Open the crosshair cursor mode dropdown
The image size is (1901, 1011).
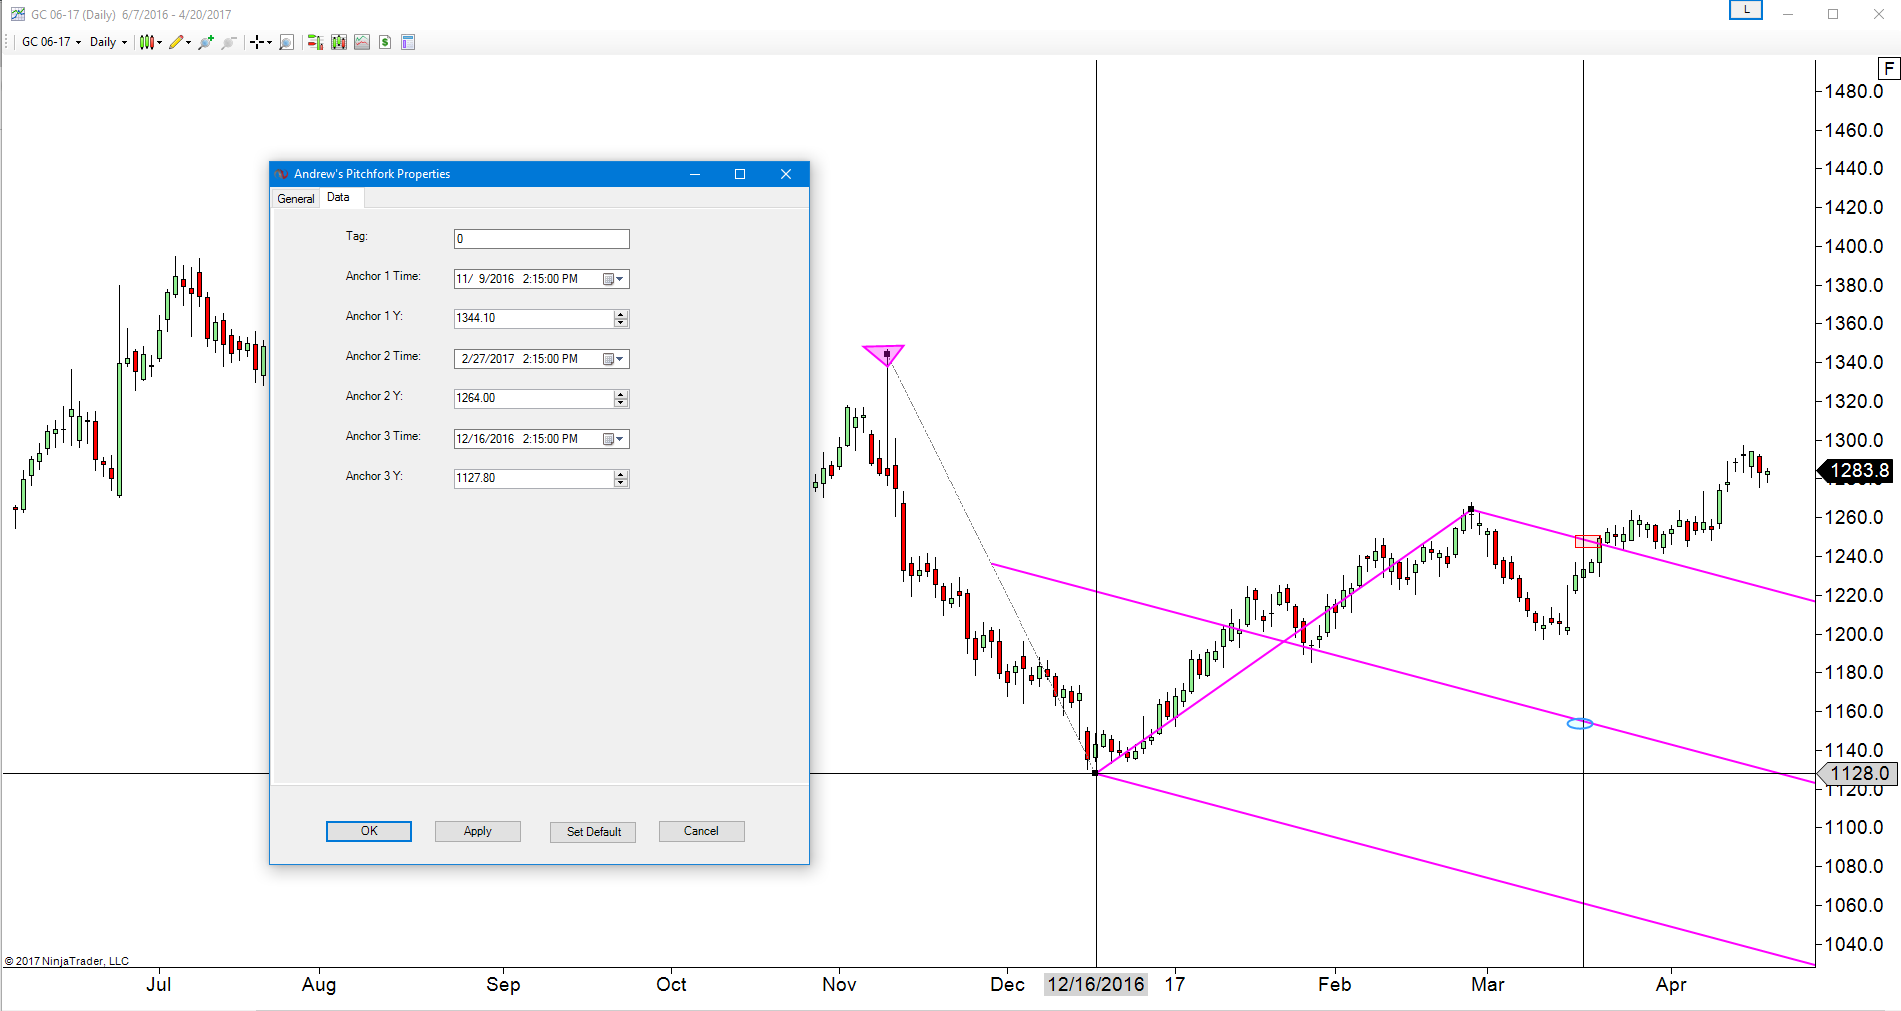261,42
